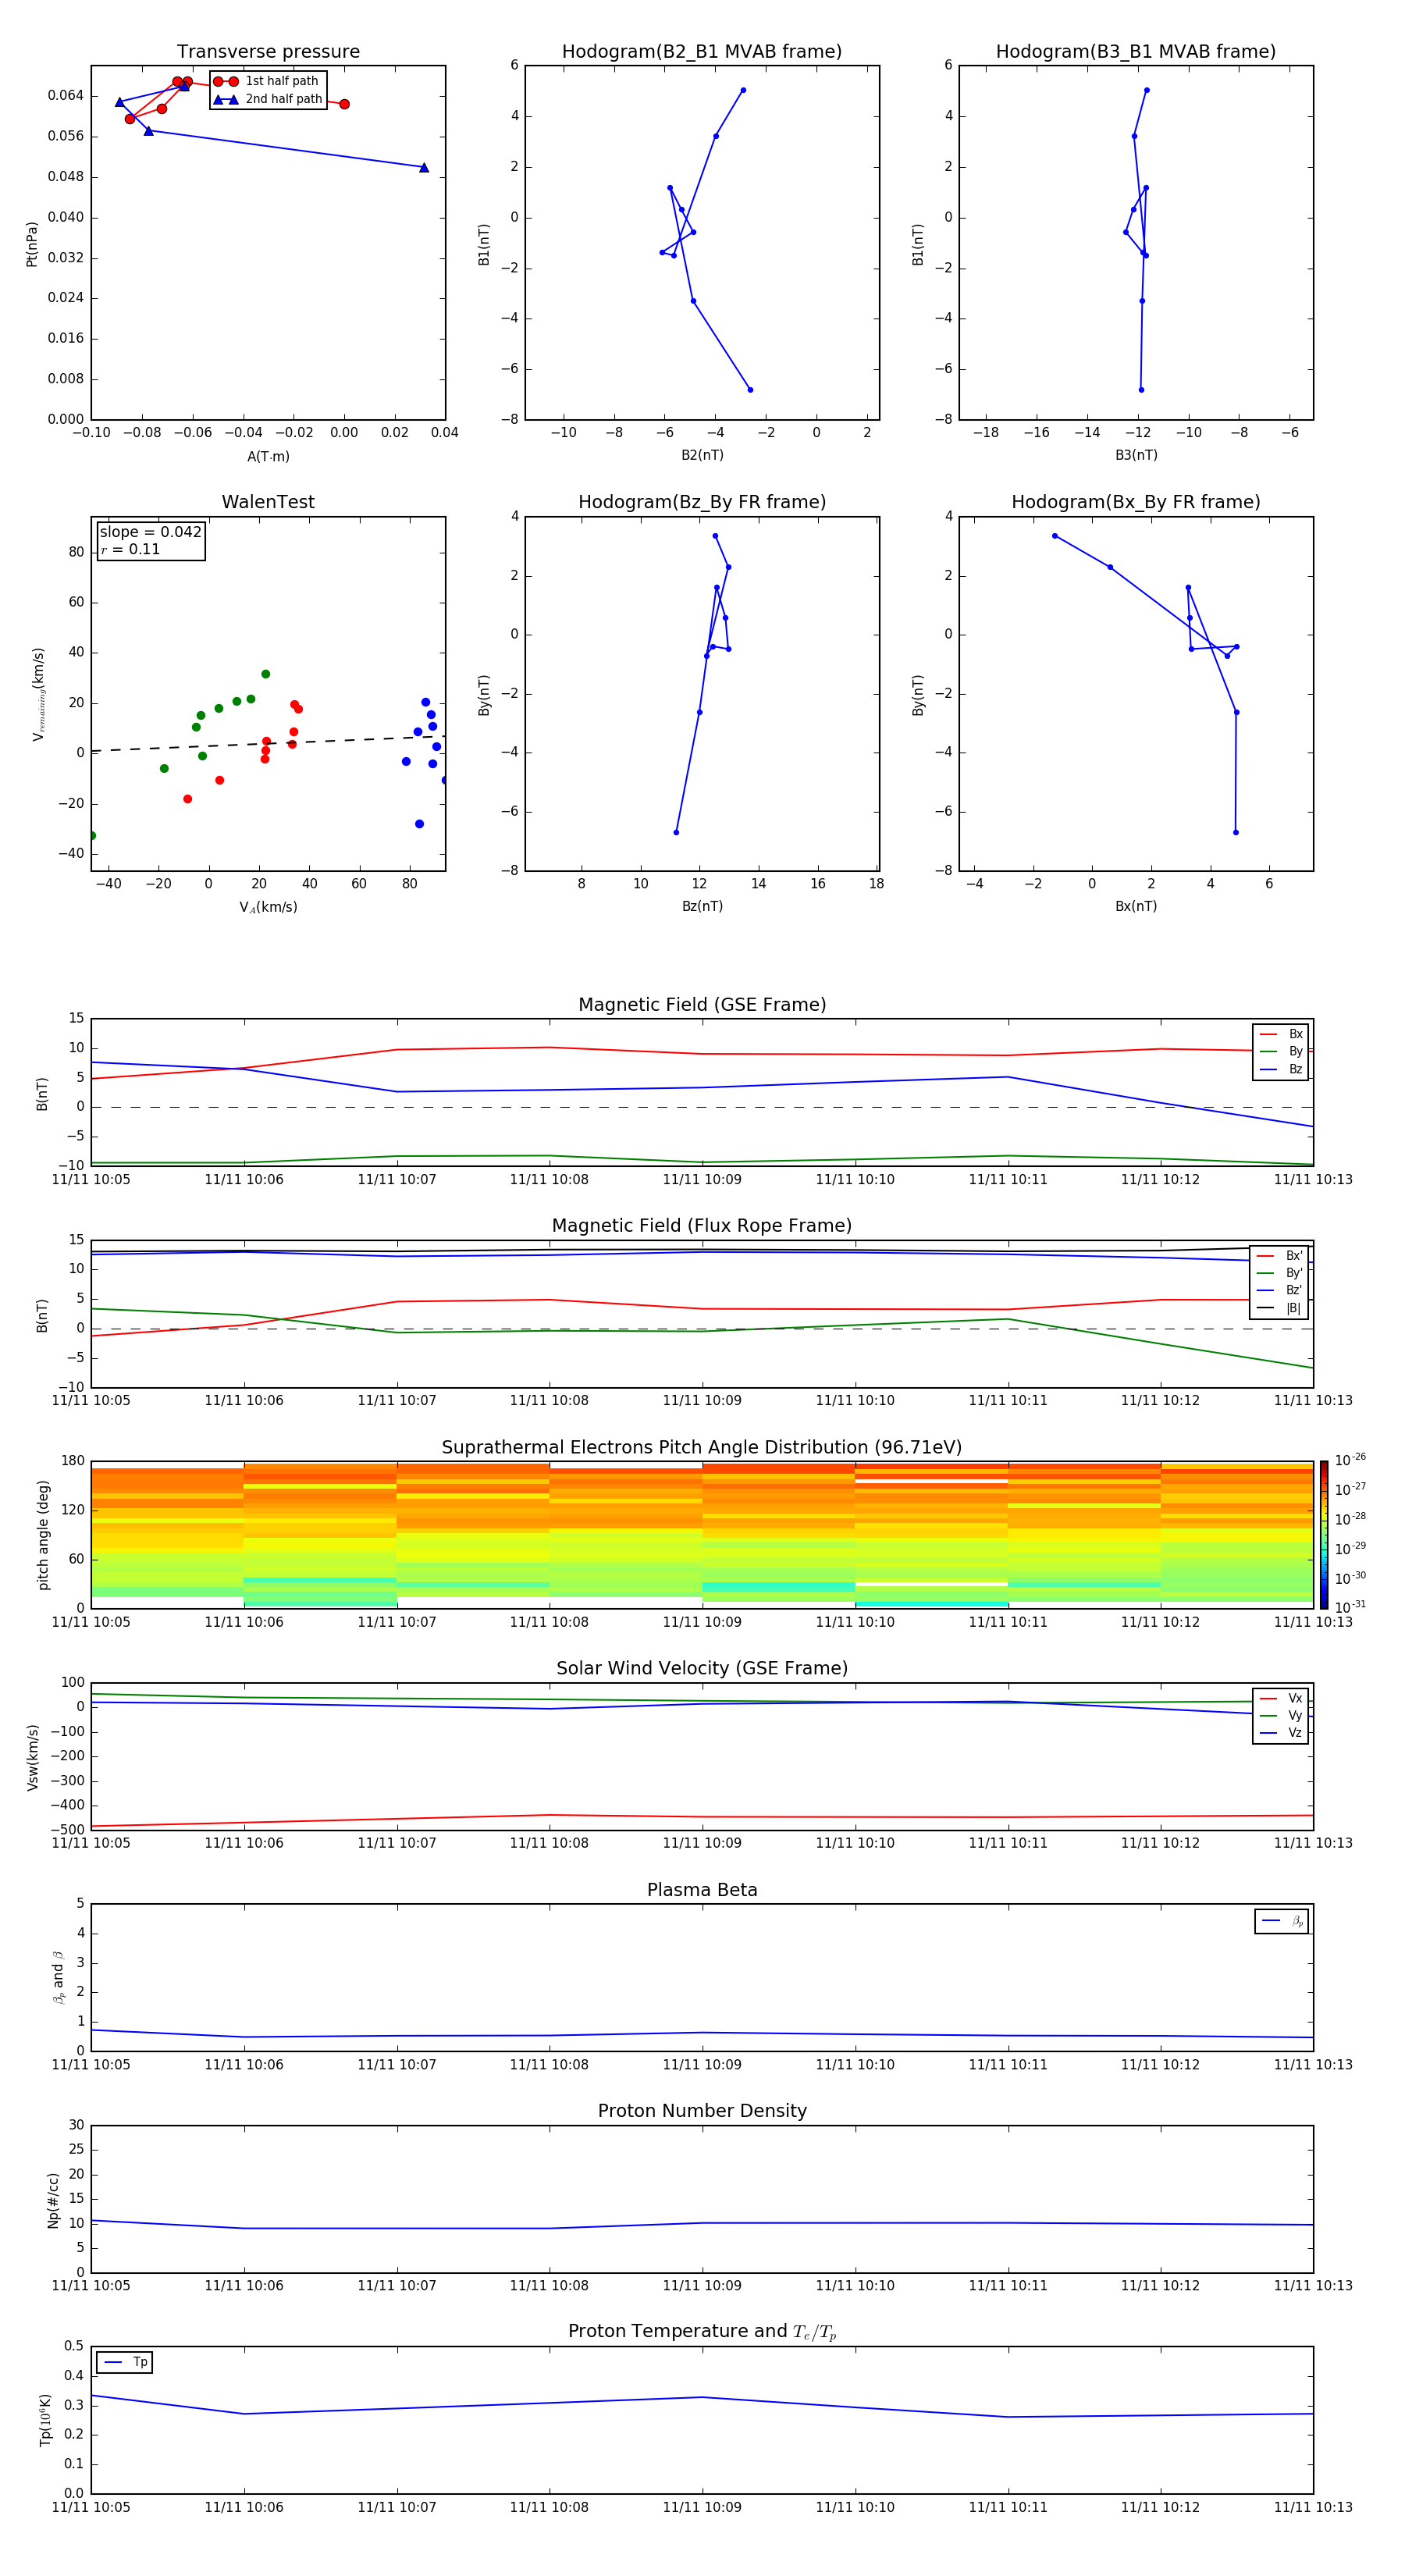The height and width of the screenshot is (2576, 1405).
Task: Click the pitch angle colorbar
Action: 1324,1534
